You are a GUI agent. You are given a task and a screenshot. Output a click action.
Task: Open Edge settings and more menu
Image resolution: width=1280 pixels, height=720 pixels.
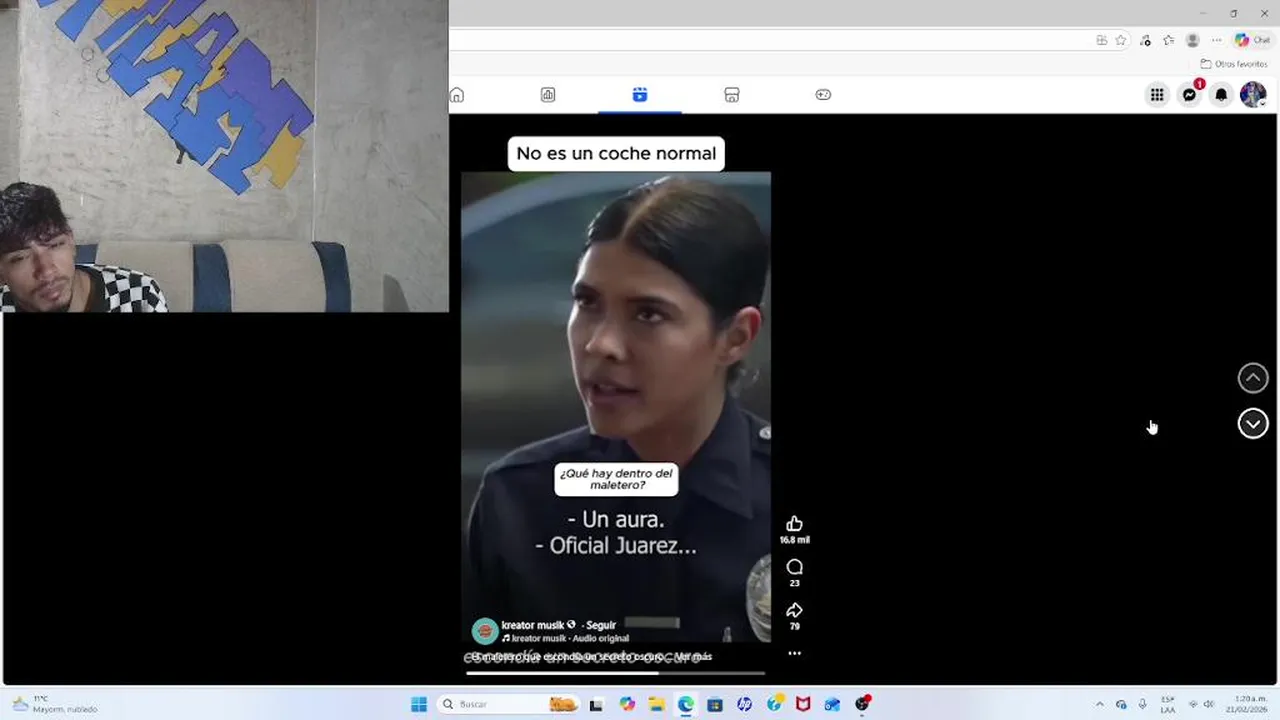(1216, 40)
